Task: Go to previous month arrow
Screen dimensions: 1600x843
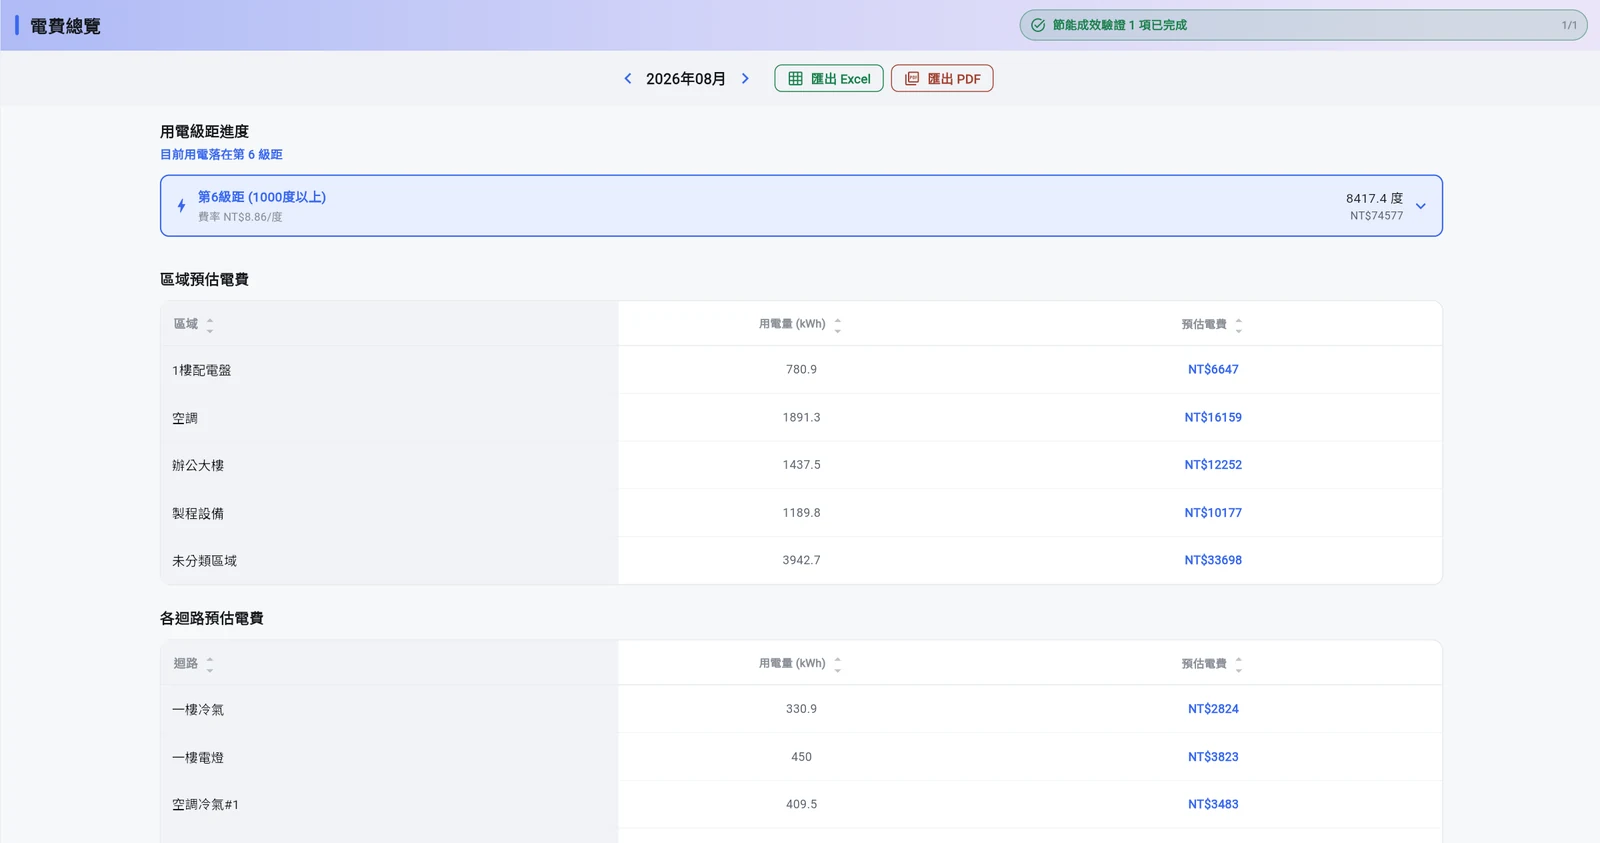Action: click(x=628, y=79)
